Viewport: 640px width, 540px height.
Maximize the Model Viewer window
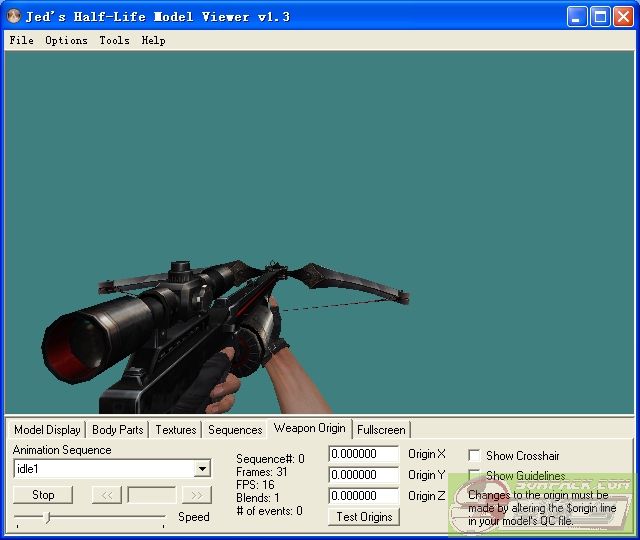(600, 17)
